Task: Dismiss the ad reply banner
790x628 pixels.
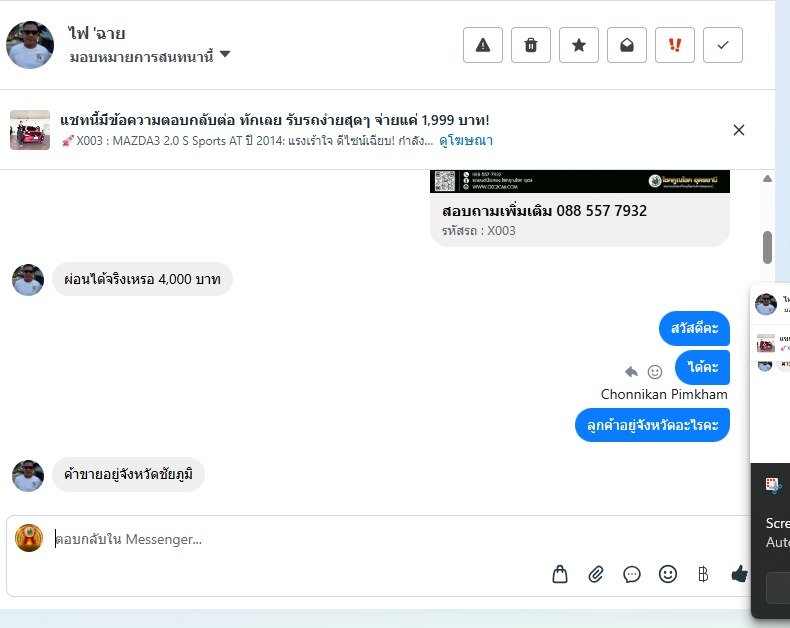Action: pos(739,130)
